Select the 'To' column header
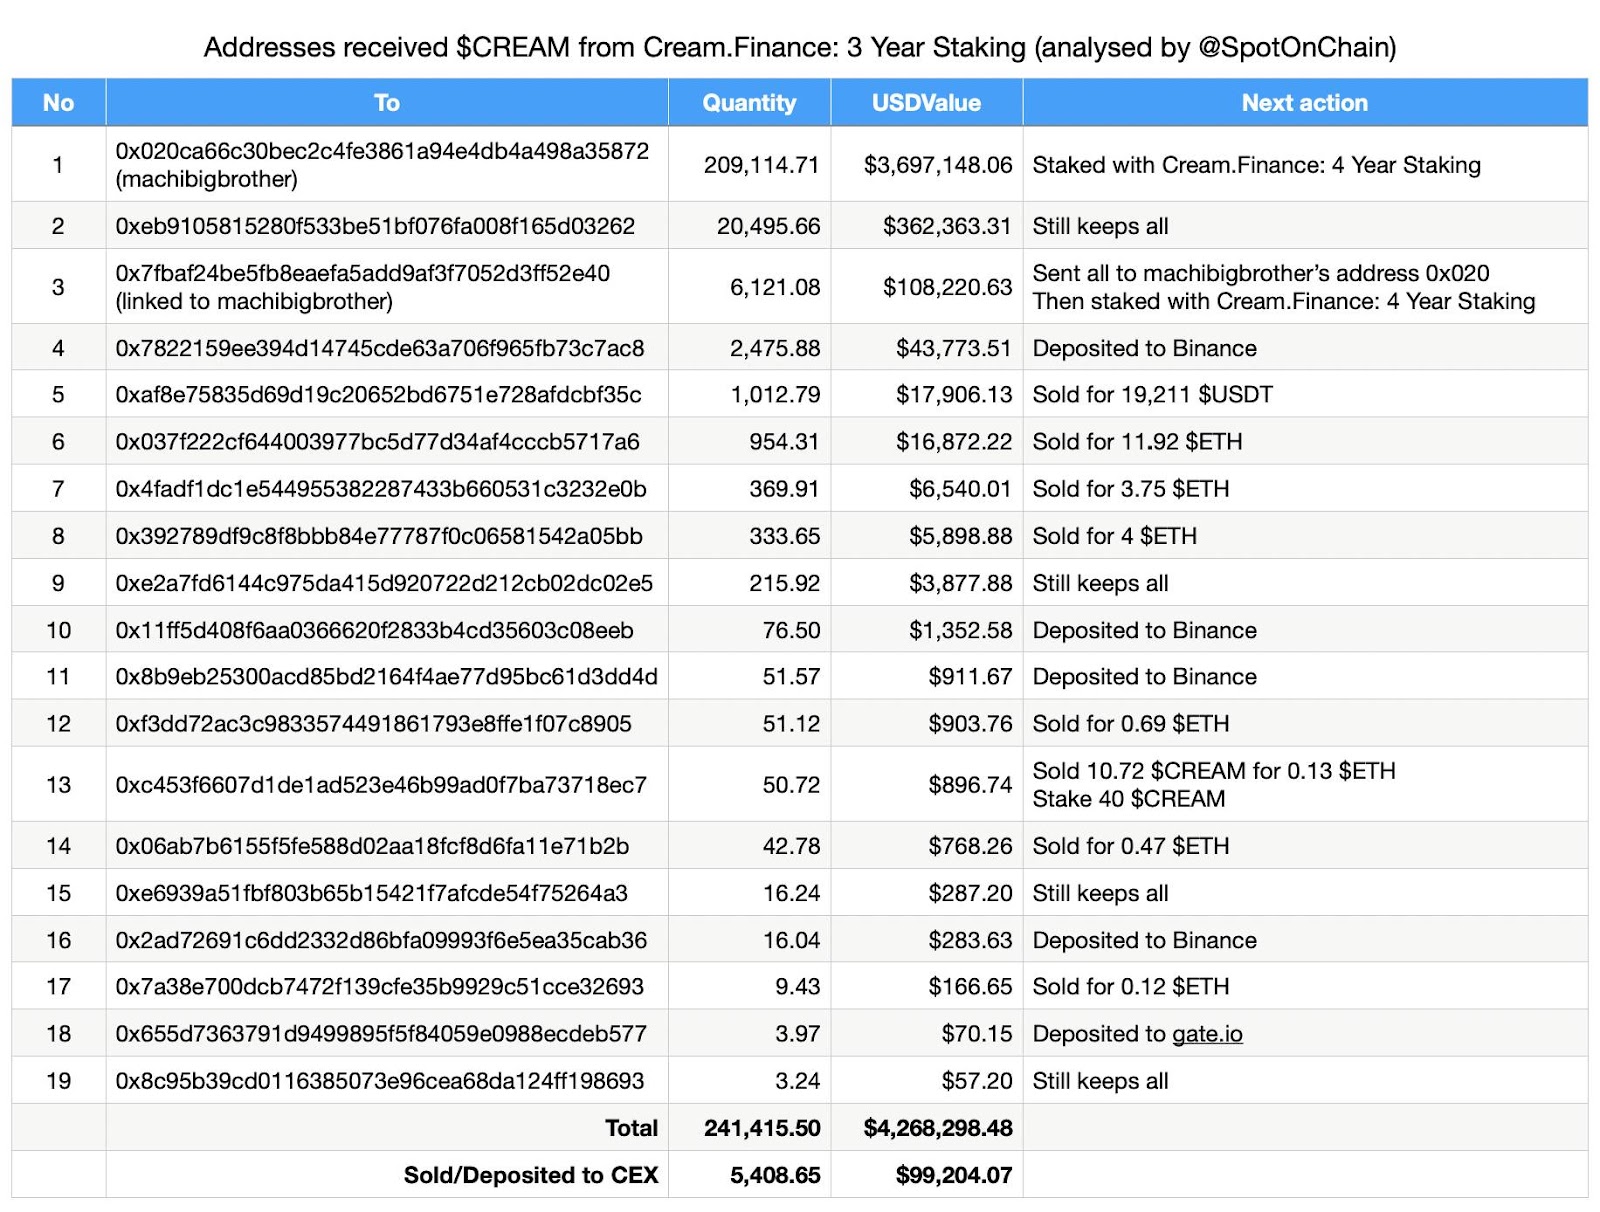This screenshot has width=1600, height=1212. [x=387, y=103]
